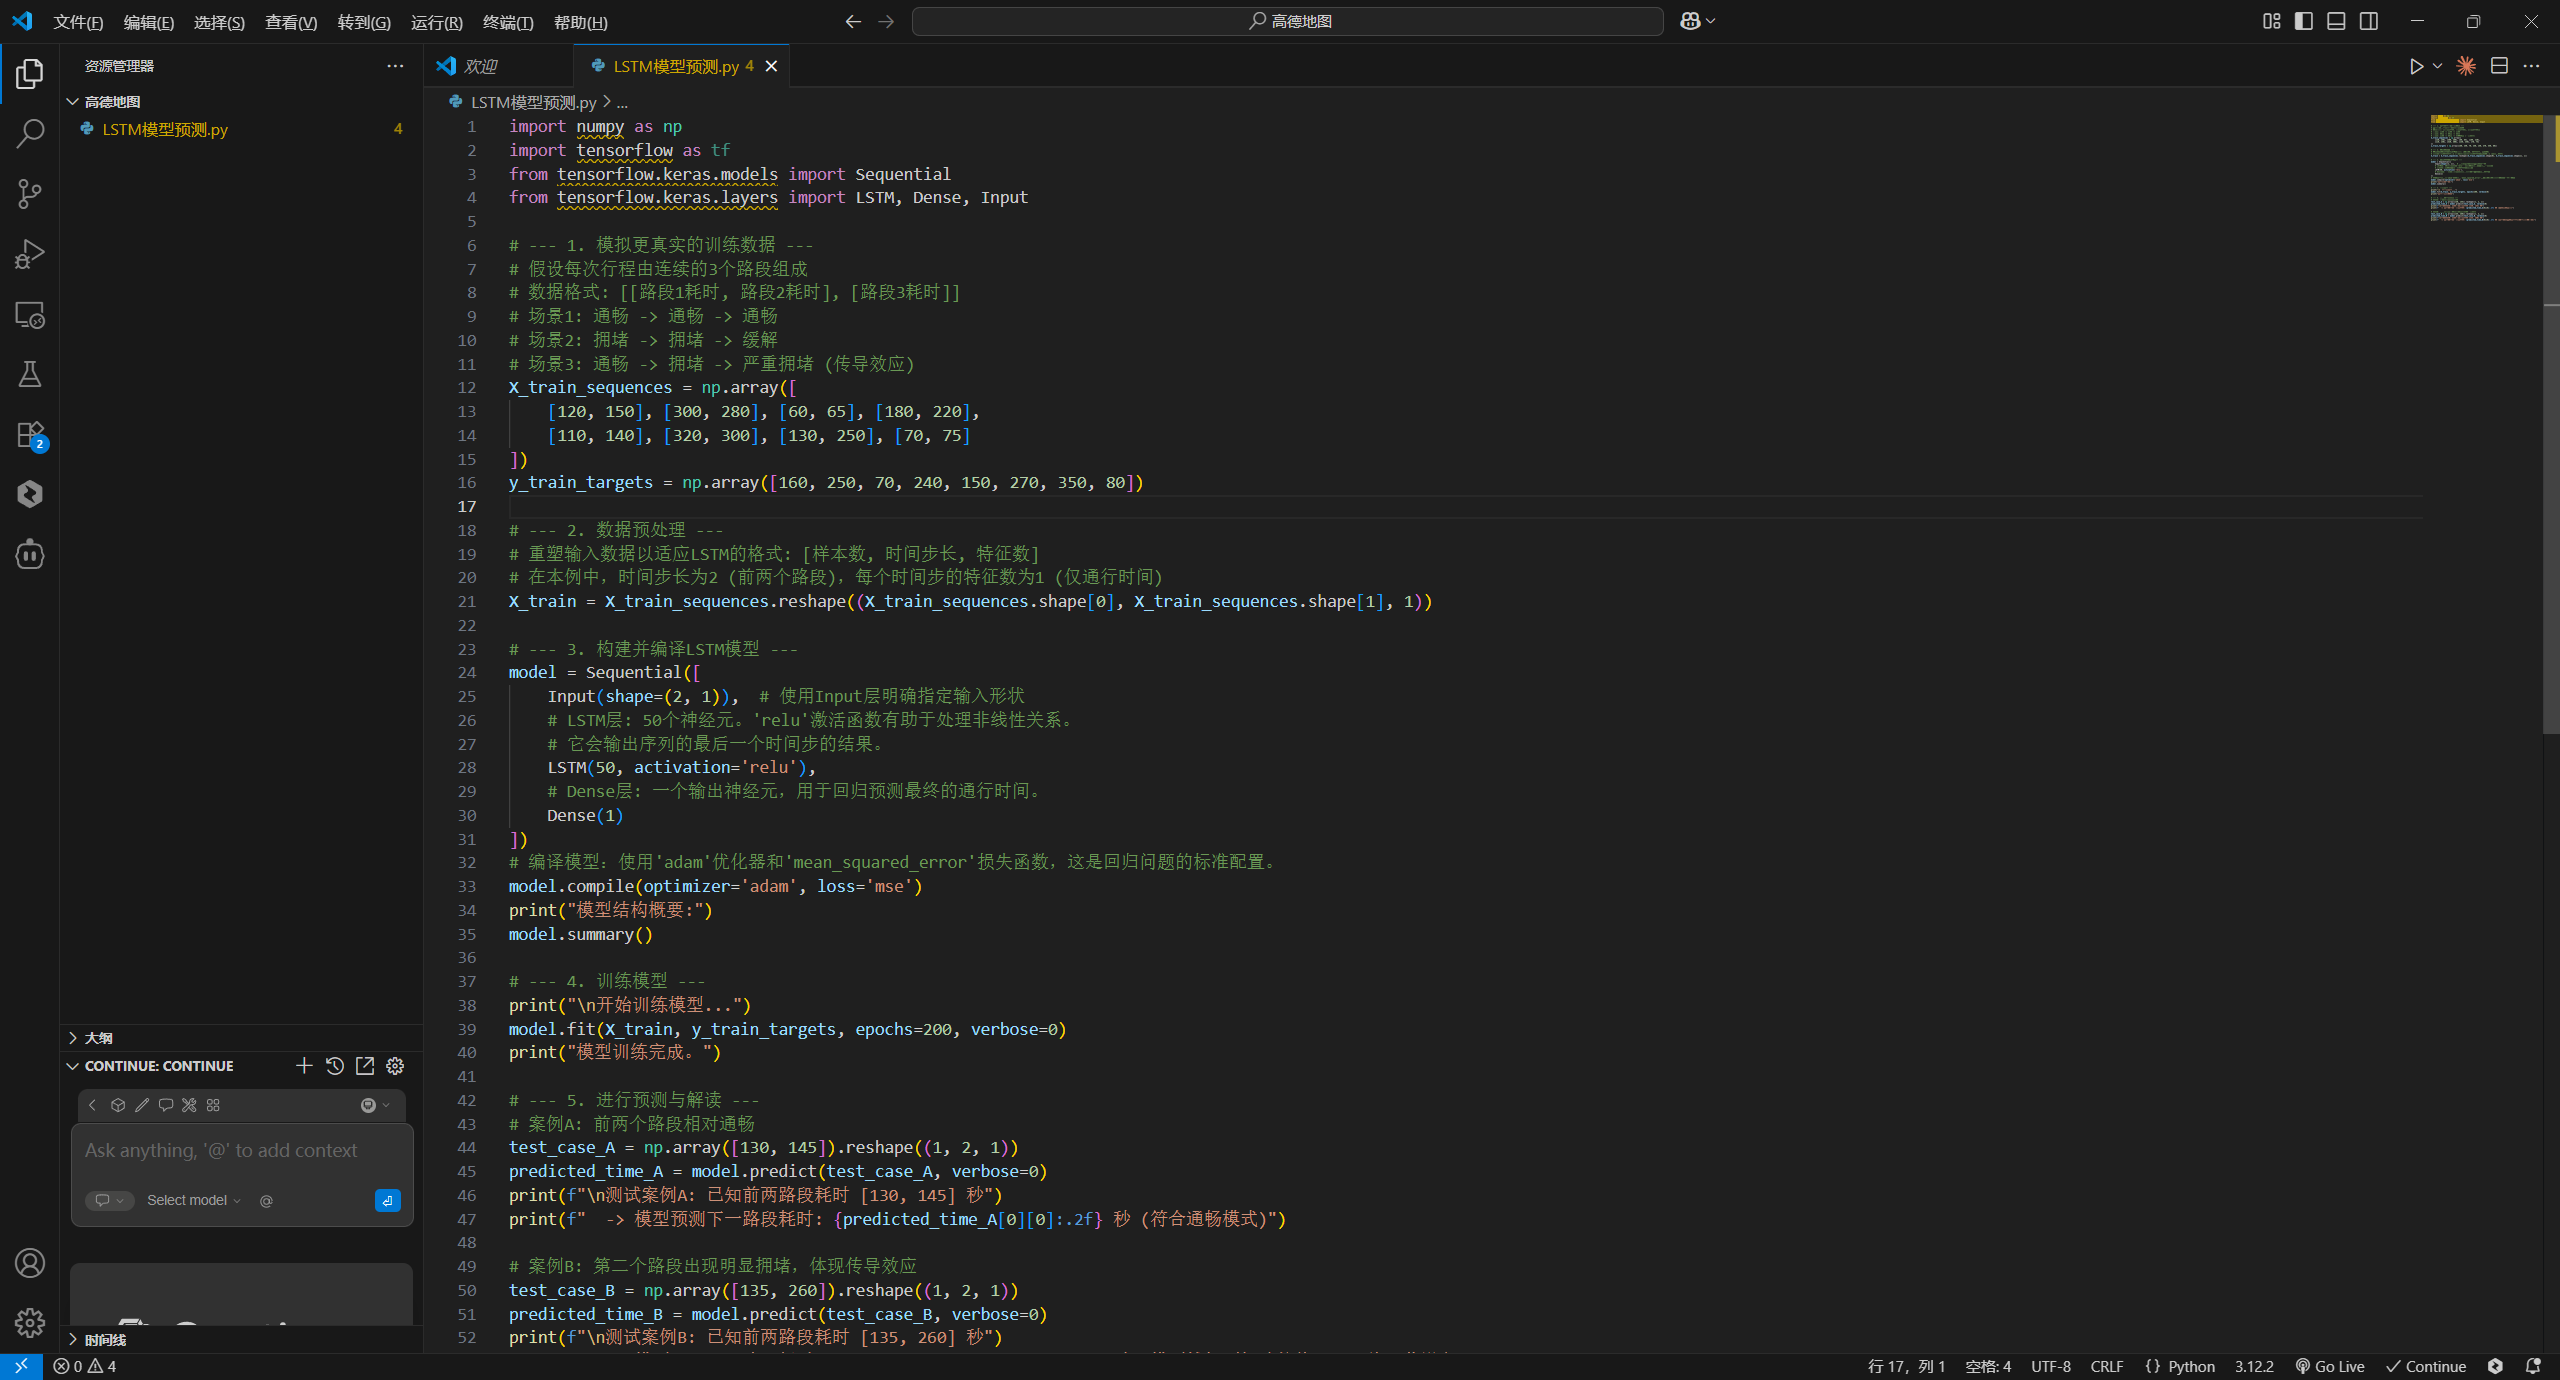Click the cube models icon in Continue toolbar
This screenshot has width=2560, height=1380.
pos(118,1105)
